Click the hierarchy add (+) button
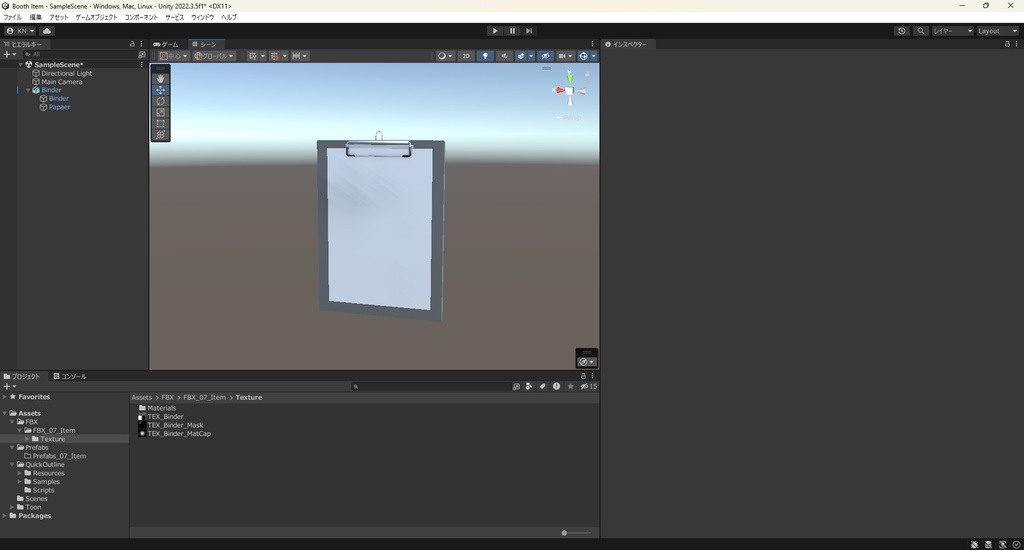 tap(9, 55)
